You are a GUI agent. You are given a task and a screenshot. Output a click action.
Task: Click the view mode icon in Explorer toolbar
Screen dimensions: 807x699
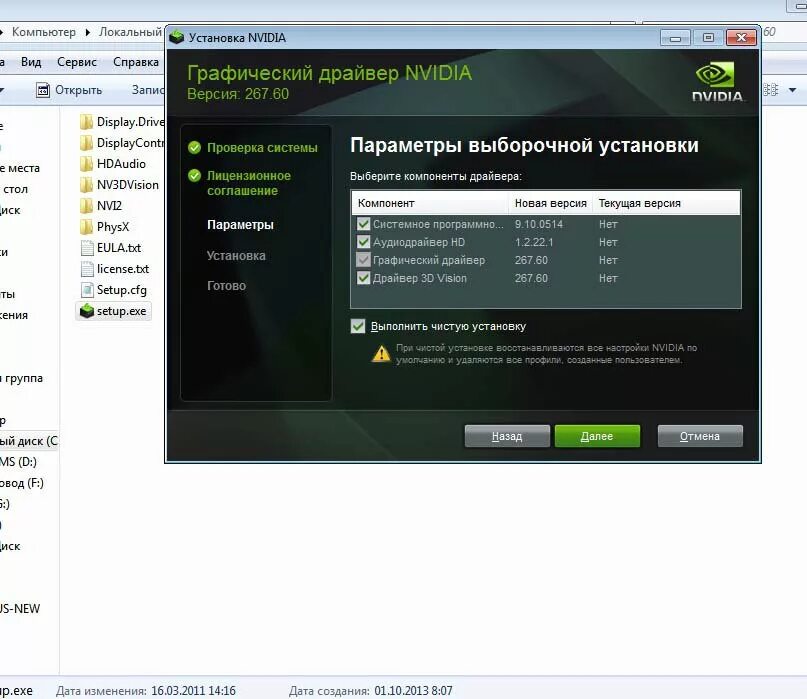coord(770,90)
